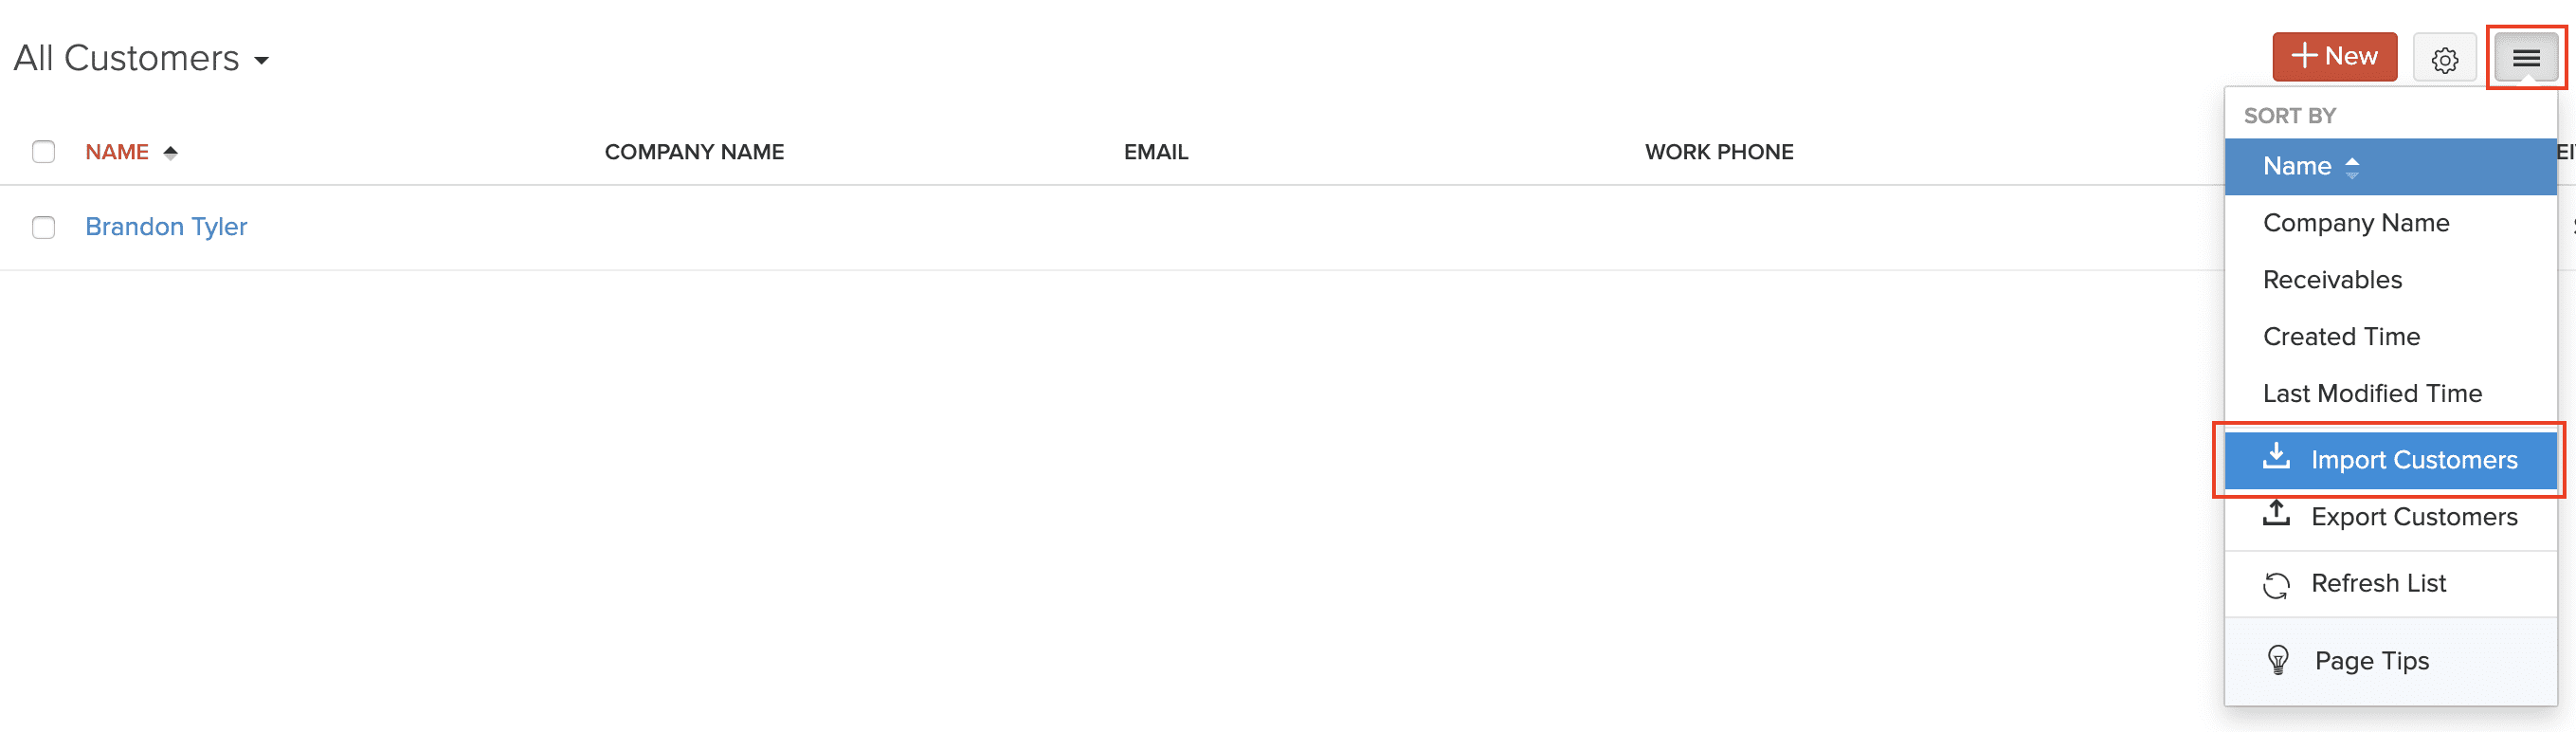This screenshot has height=732, width=2576.
Task: Check the Brandon Tyler row checkbox
Action: (43, 227)
